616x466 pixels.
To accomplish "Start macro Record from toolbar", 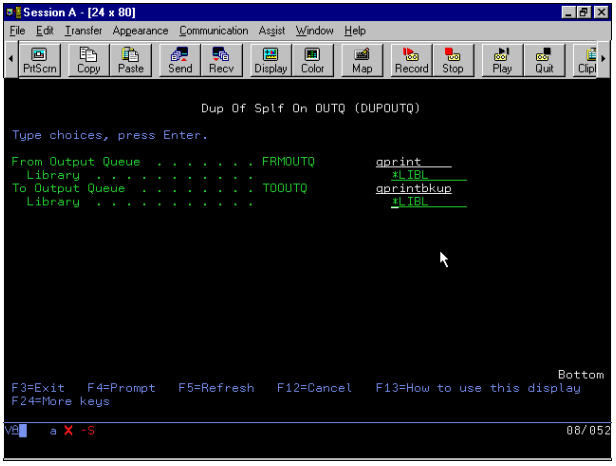I will pos(411,60).
